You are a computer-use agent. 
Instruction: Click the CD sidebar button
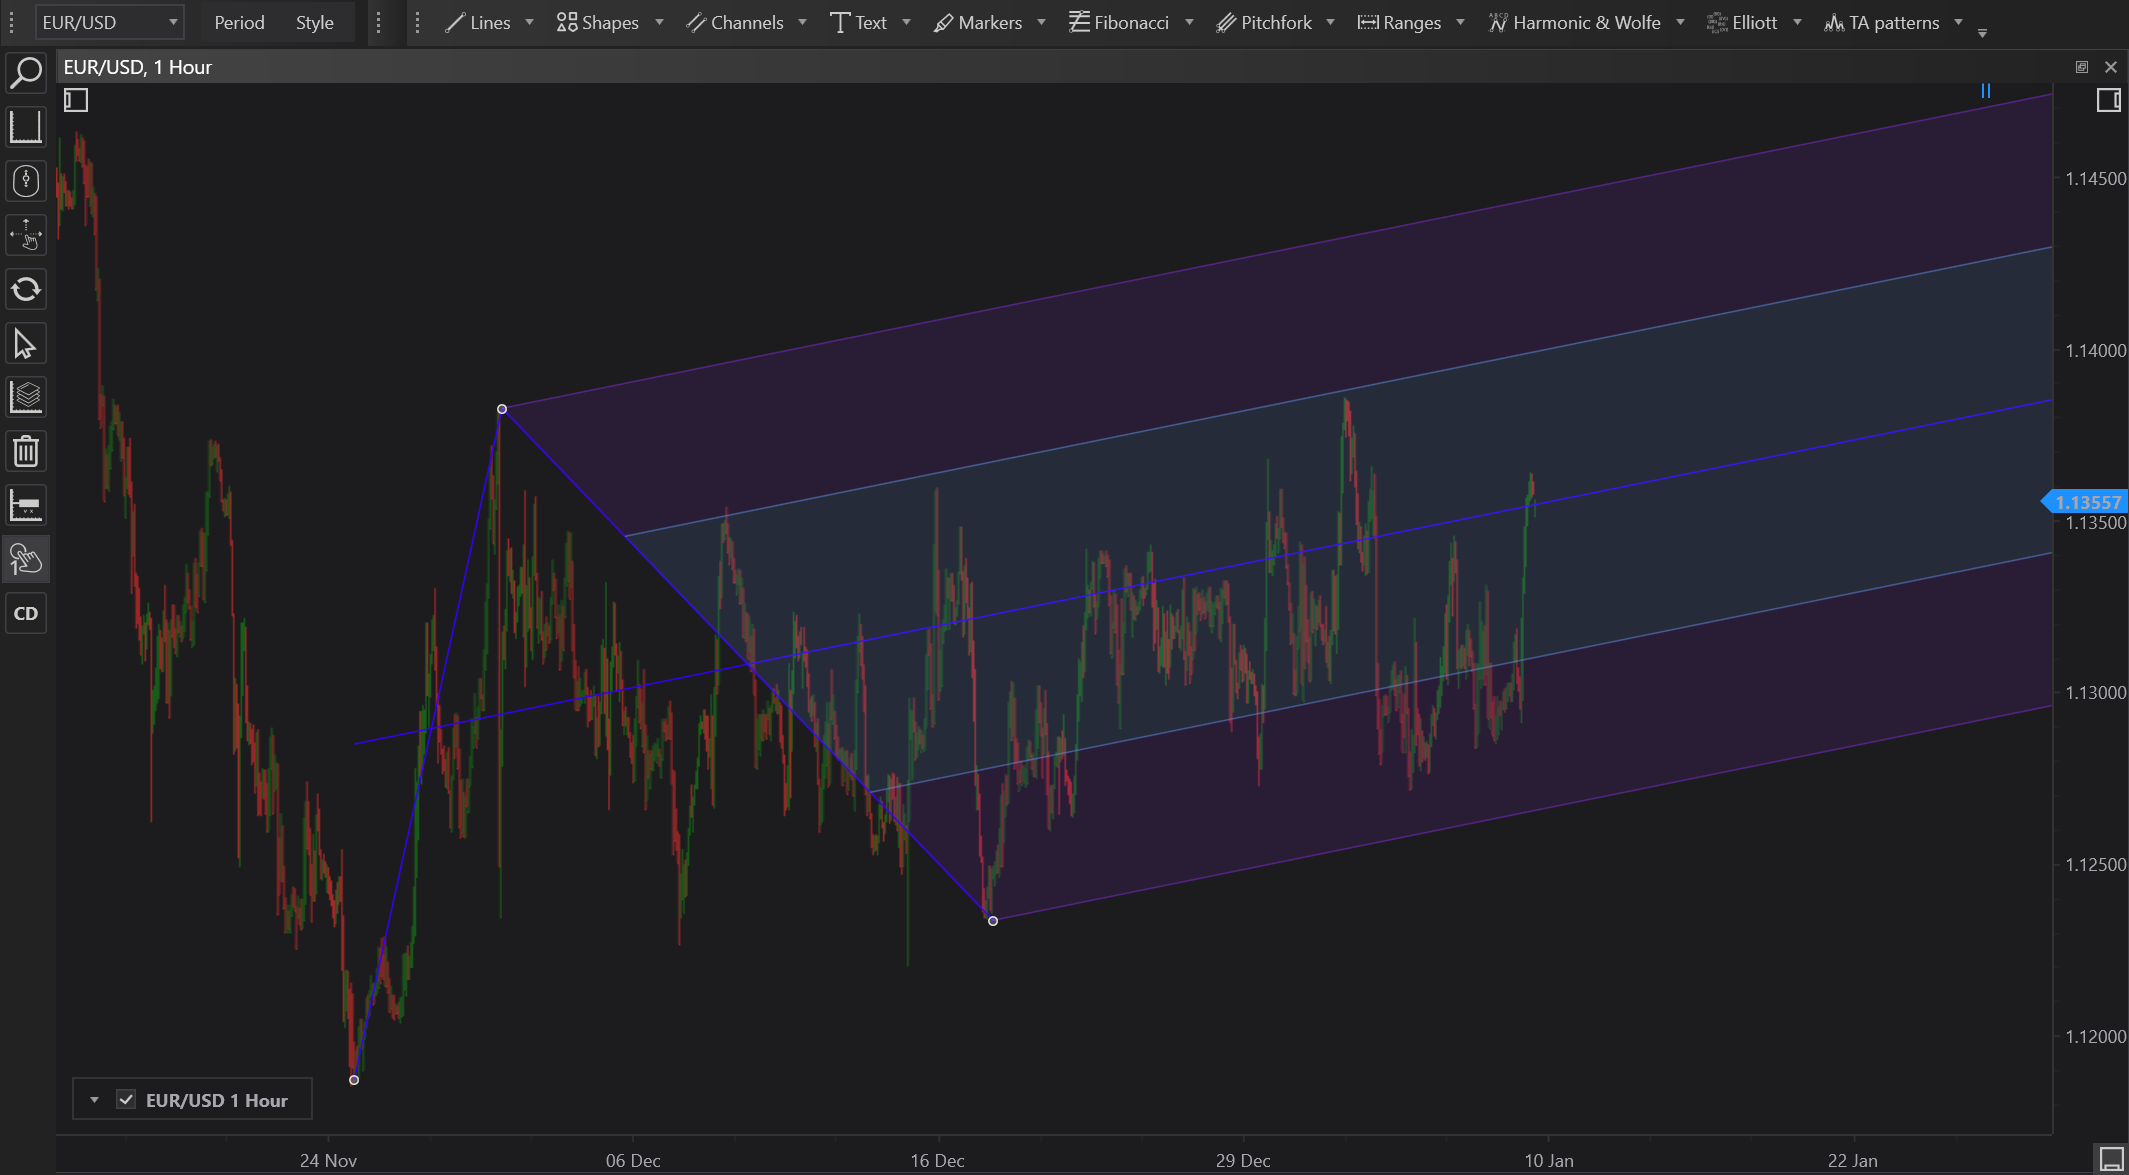click(x=26, y=614)
